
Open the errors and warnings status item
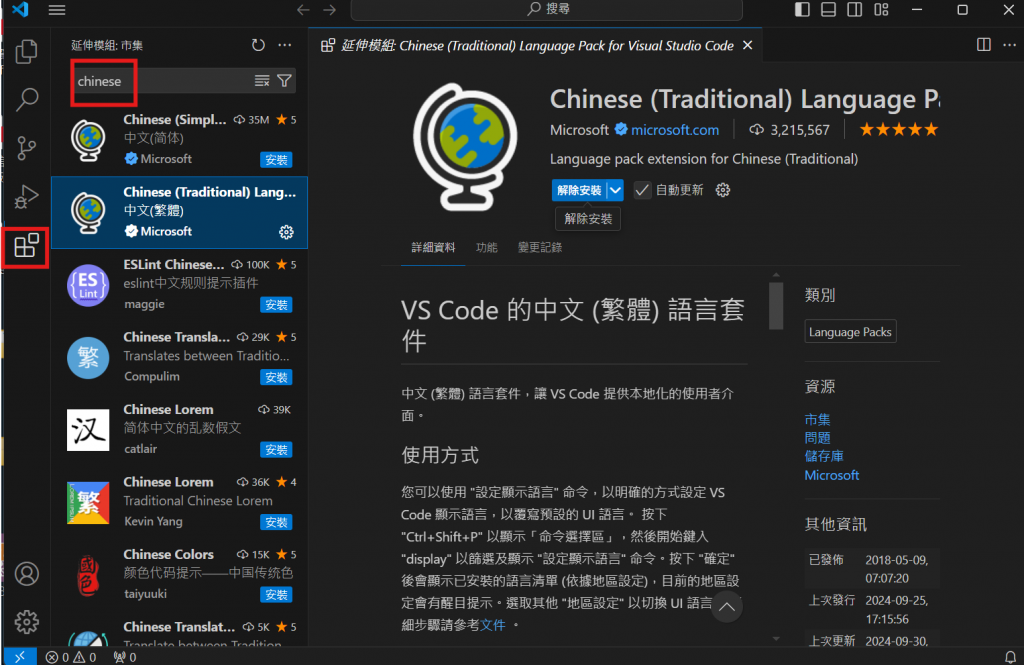71,657
